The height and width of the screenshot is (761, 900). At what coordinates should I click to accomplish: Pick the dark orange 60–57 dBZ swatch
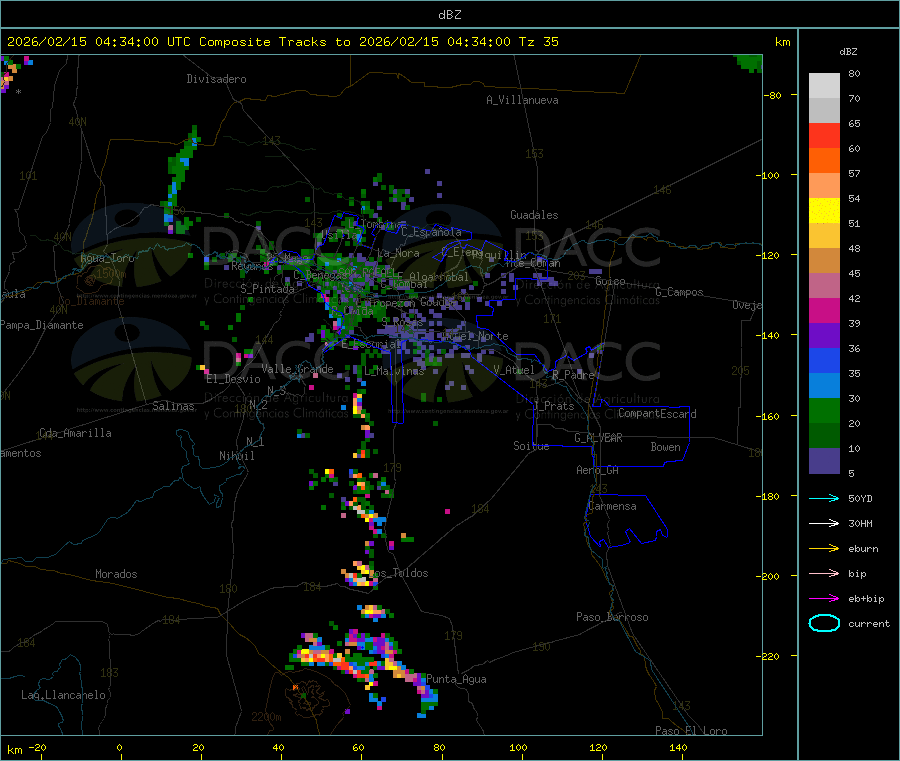pos(824,161)
